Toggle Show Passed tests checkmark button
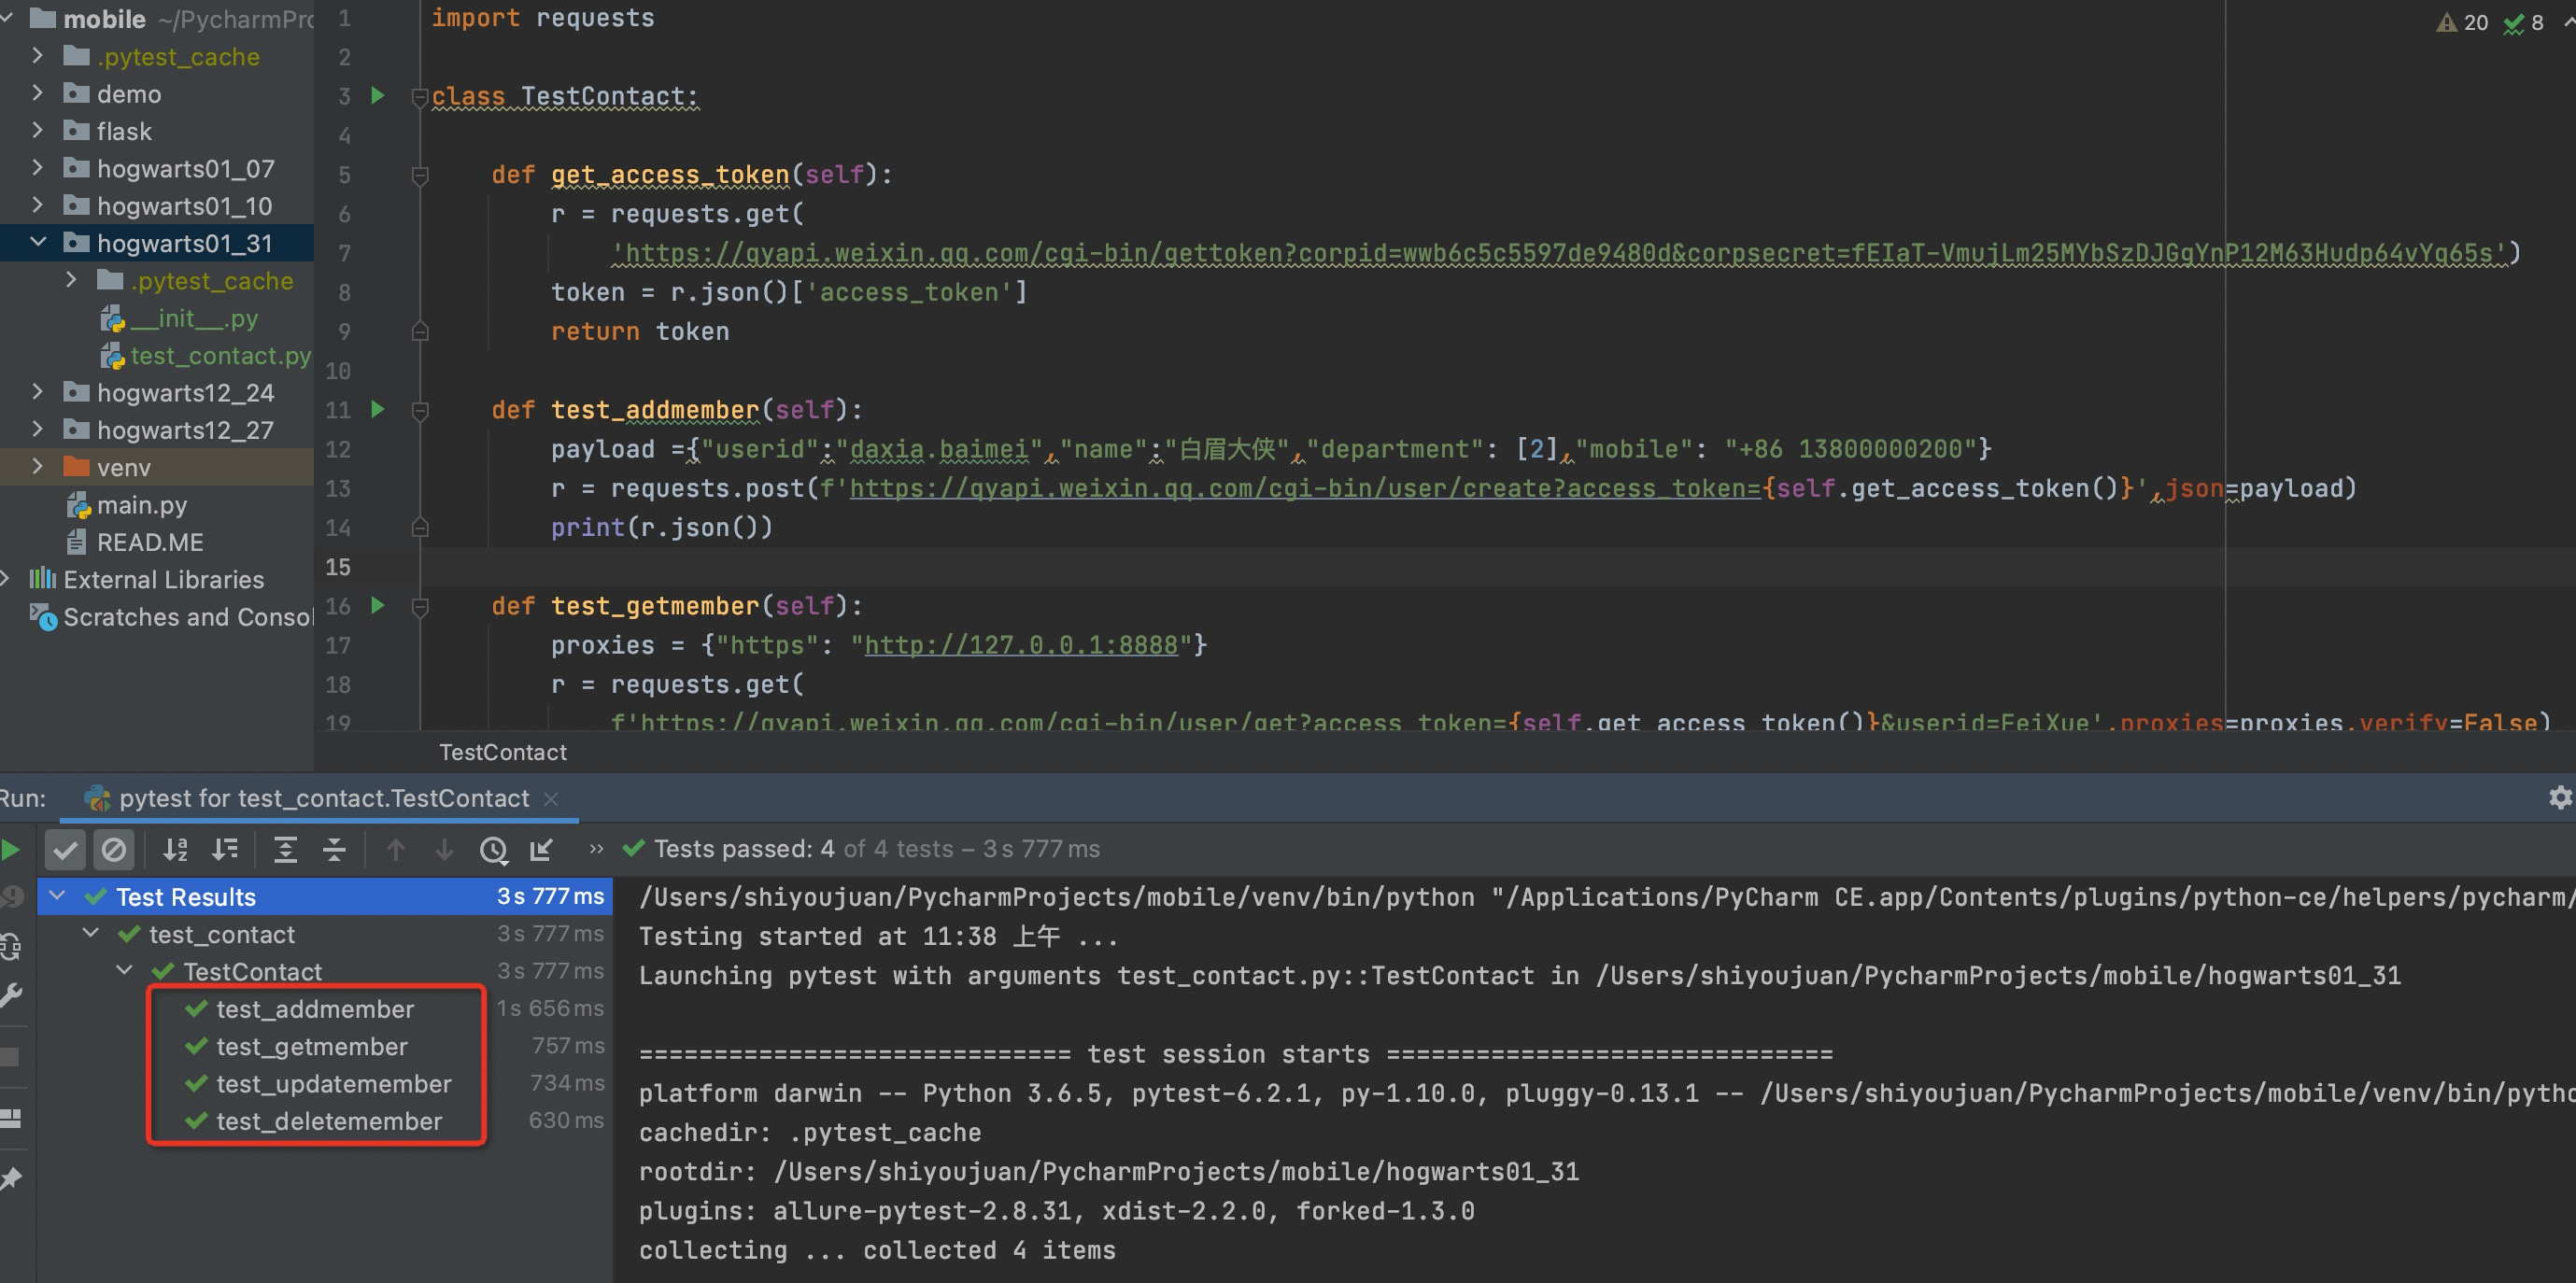 (x=65, y=850)
